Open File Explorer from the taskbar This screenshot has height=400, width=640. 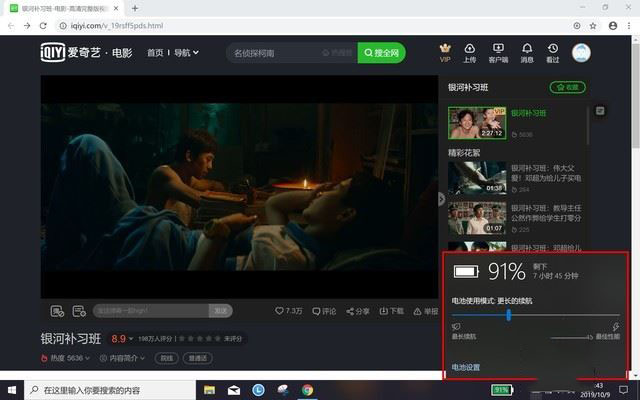pos(209,390)
